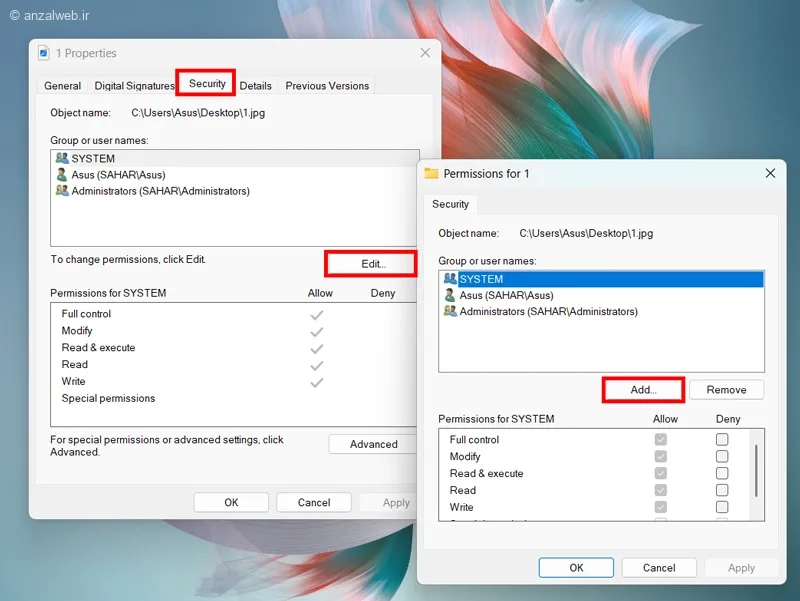Open Advanced security settings
Image resolution: width=800 pixels, height=601 pixels.
pos(373,444)
